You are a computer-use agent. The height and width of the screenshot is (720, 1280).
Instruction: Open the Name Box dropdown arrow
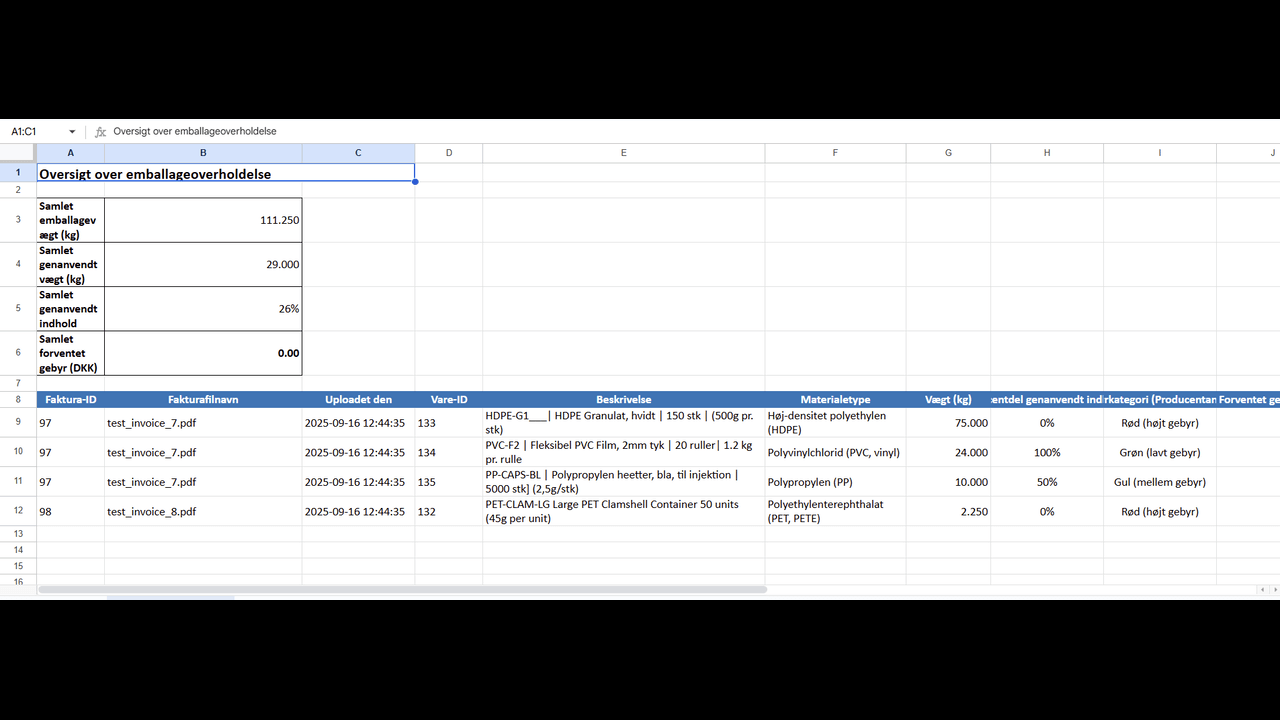72,132
